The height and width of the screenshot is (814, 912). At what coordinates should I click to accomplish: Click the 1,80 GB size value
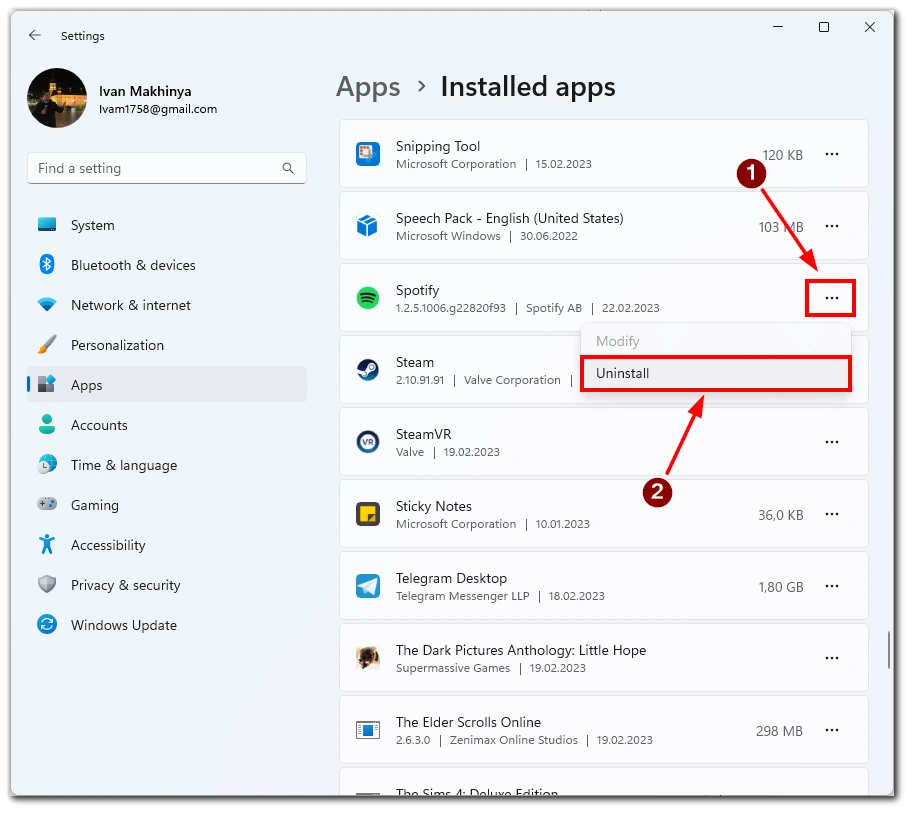[782, 588]
